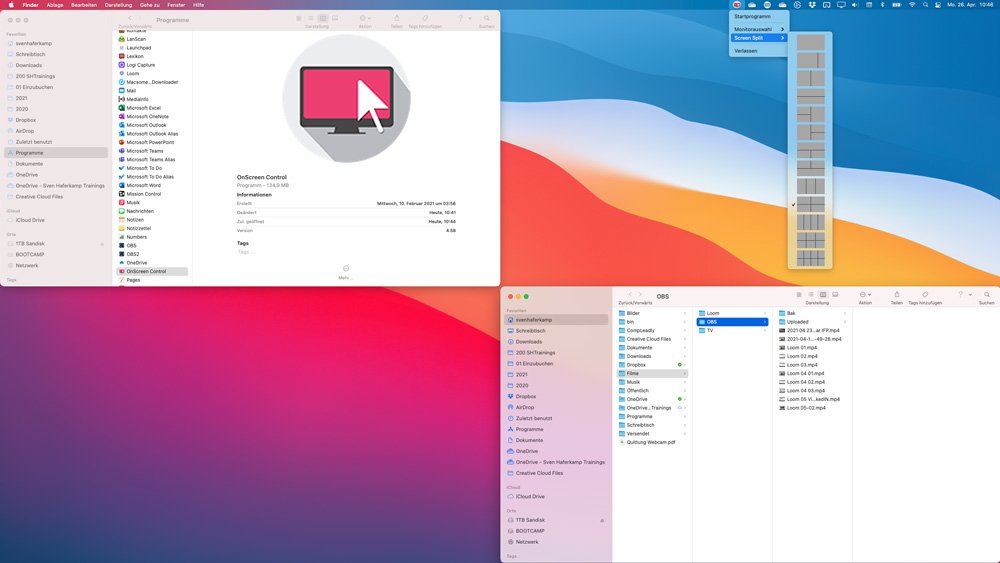1000x563 pixels.
Task: Open the Aktion dropdown in OBS window
Action: (865, 295)
